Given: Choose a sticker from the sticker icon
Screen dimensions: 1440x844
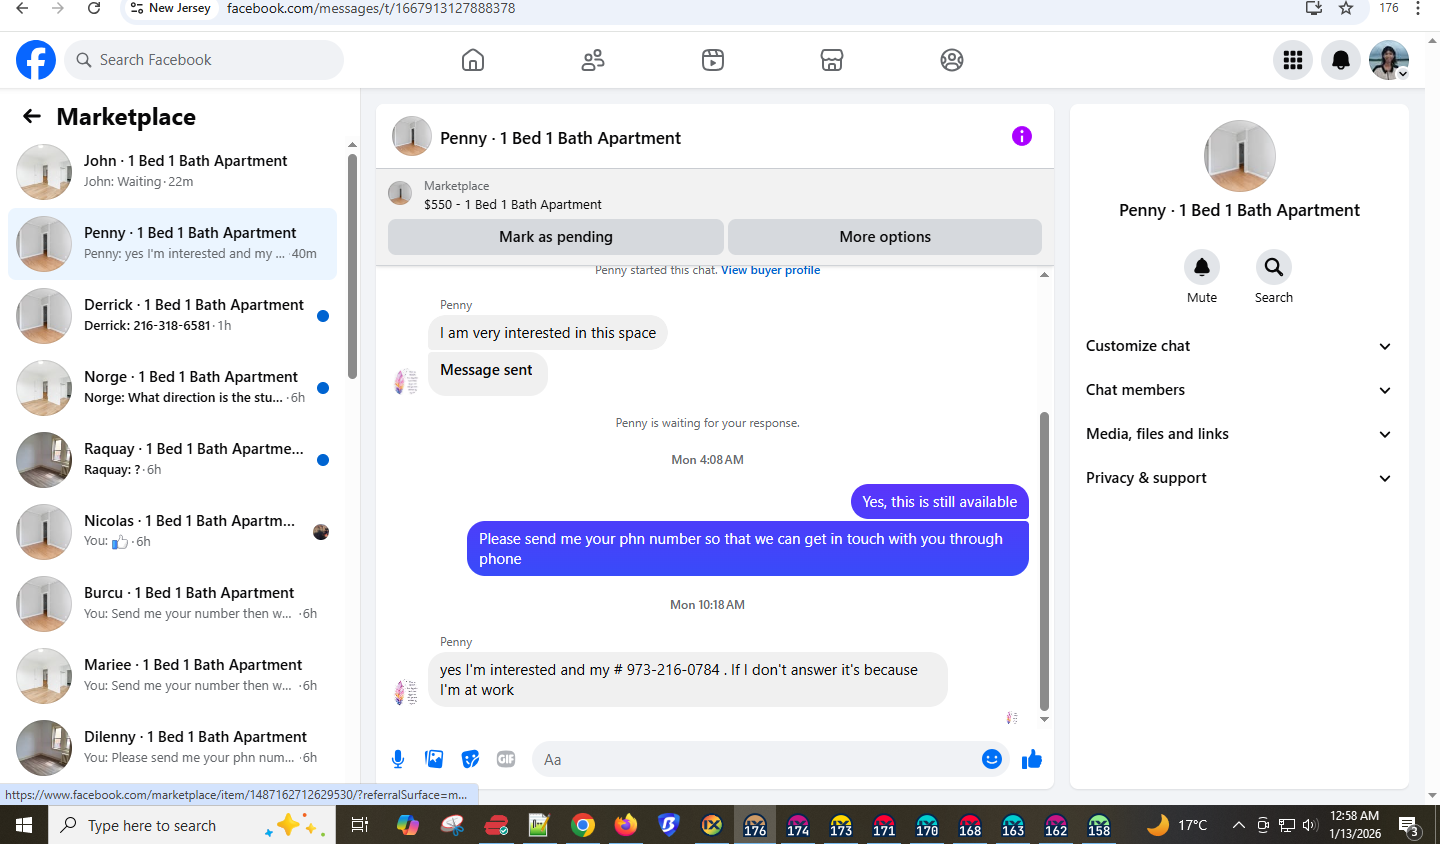Looking at the screenshot, I should pyautogui.click(x=470, y=759).
